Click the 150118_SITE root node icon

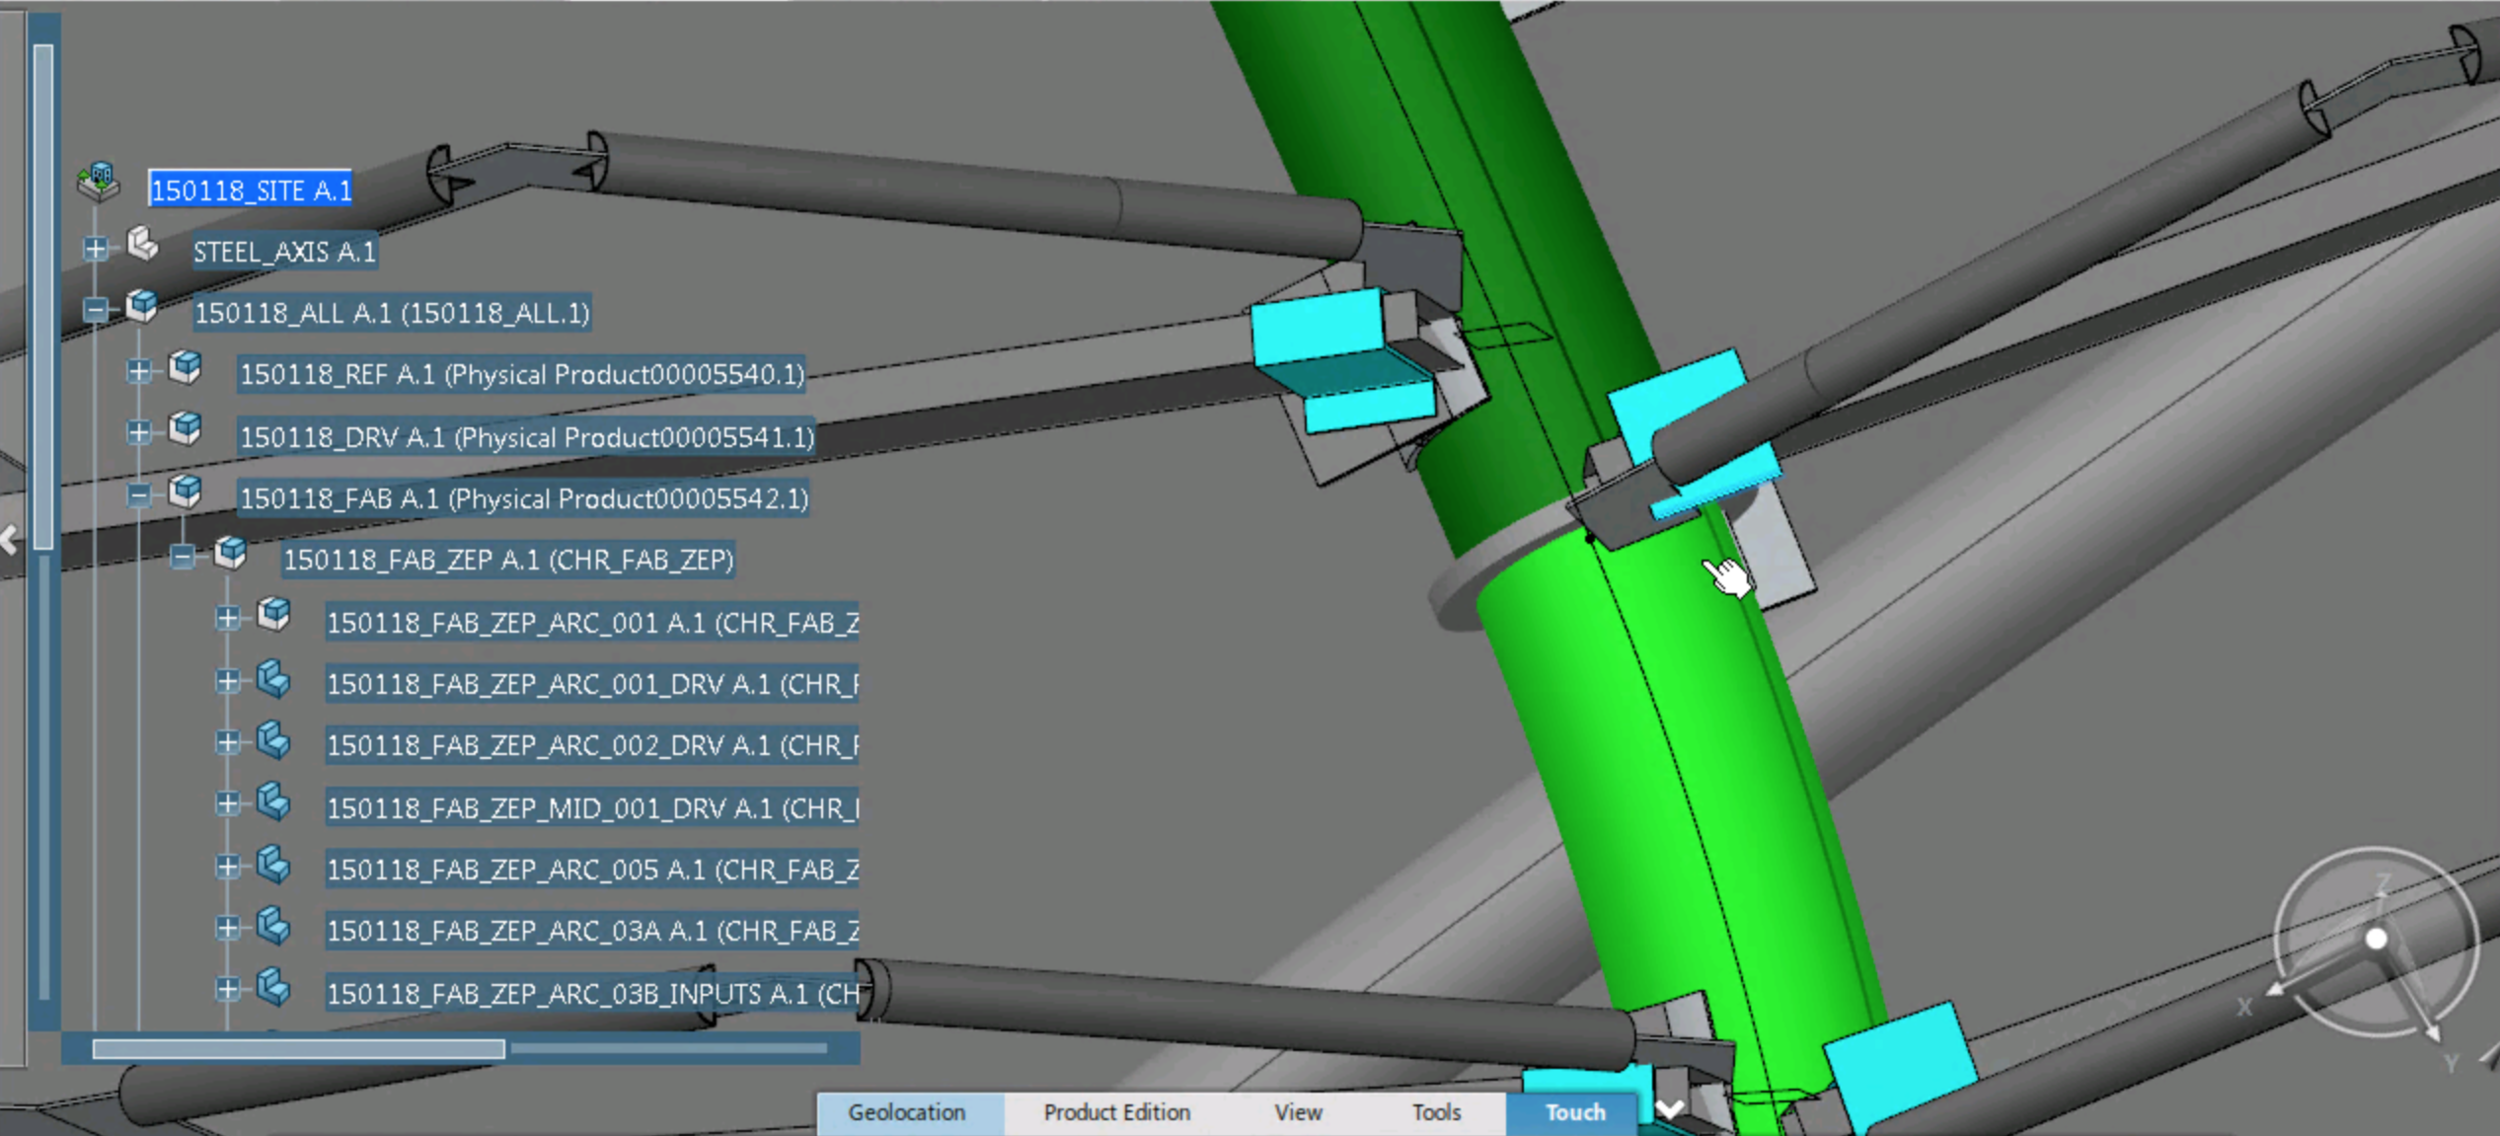coord(99,183)
